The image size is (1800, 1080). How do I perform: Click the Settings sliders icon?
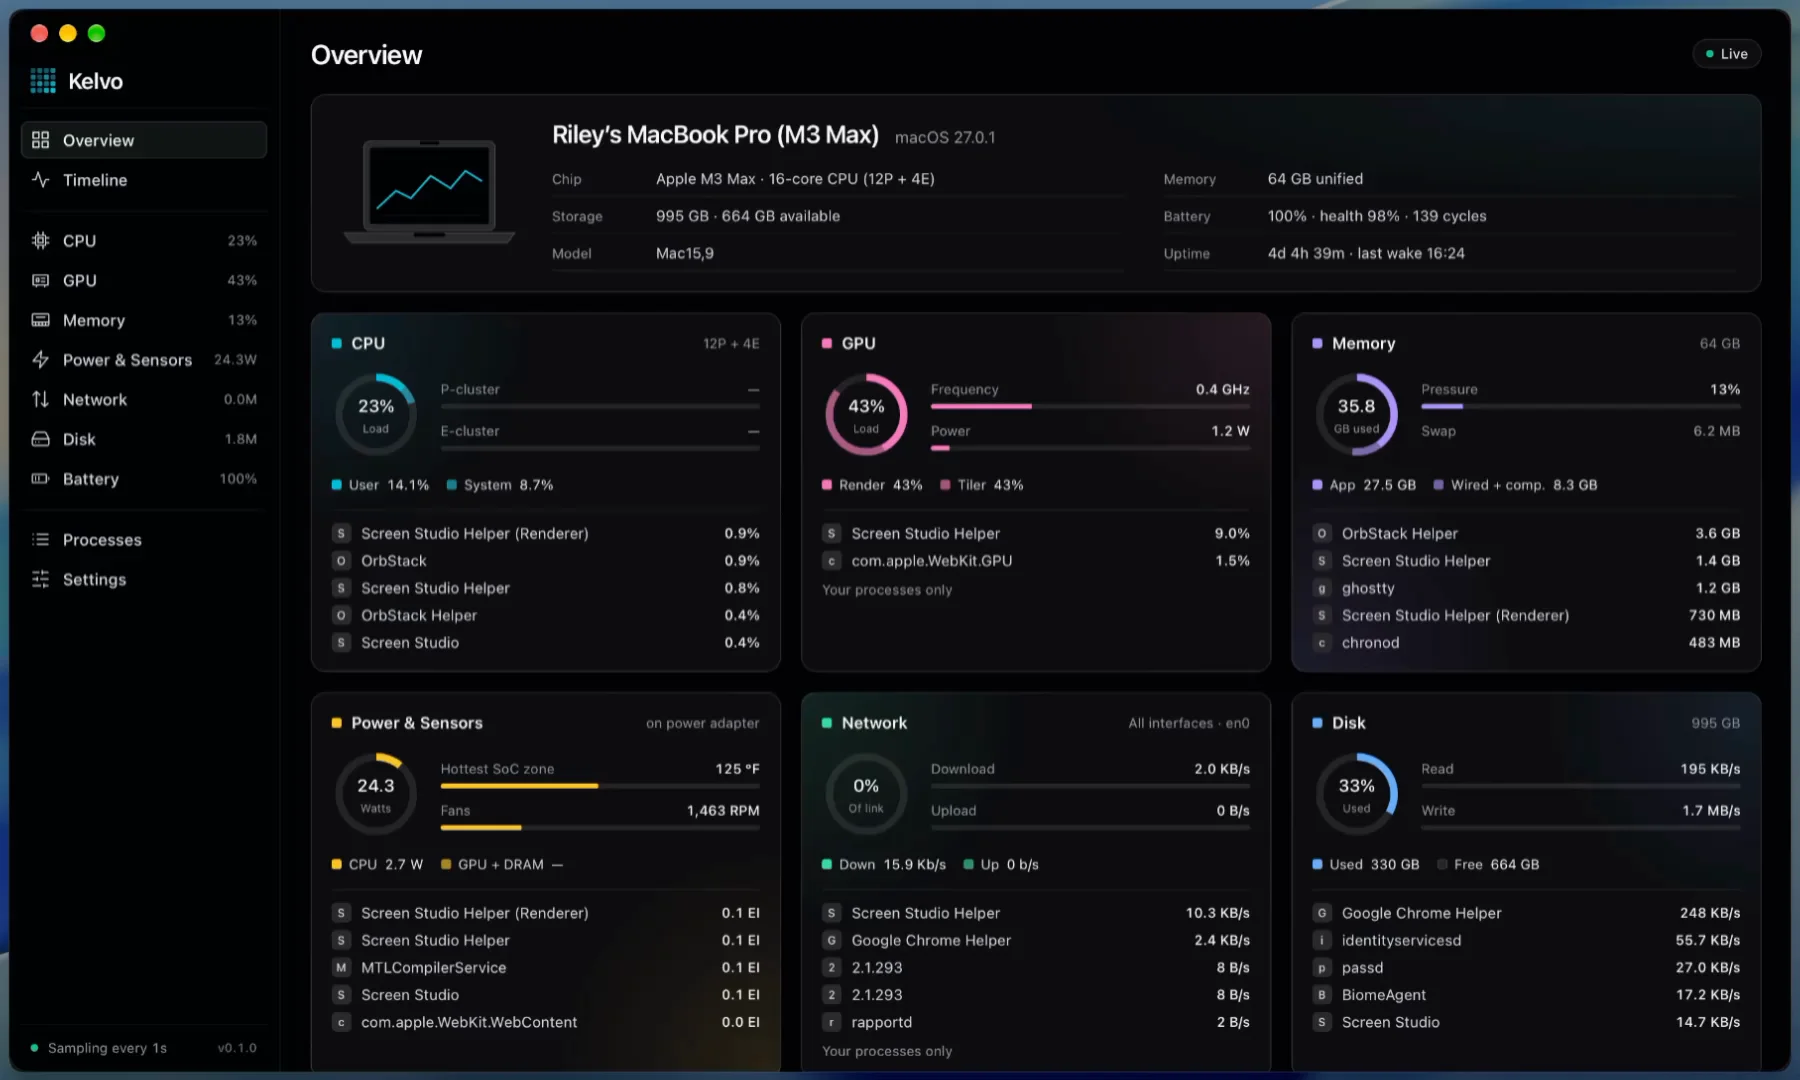[x=40, y=579]
